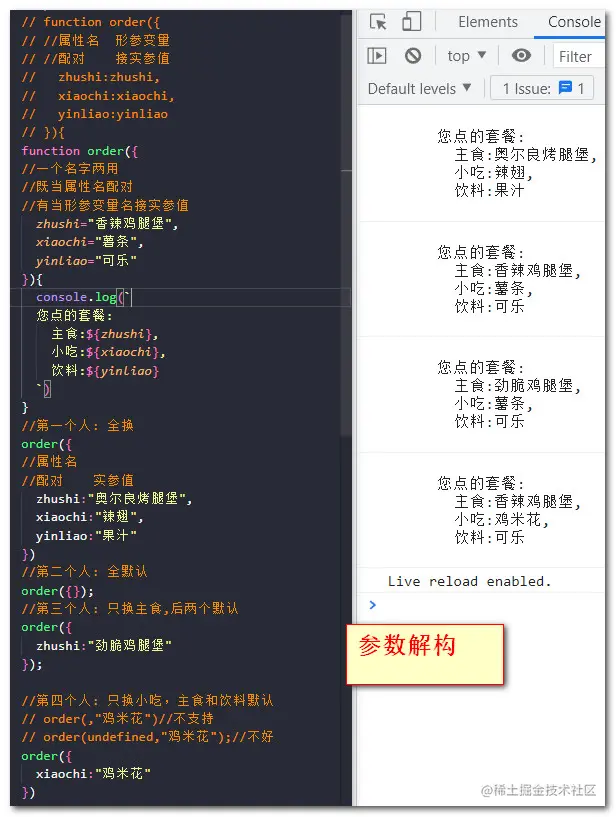
Task: Click the line xiaochi:"辣翅"
Action: [x=90, y=517]
